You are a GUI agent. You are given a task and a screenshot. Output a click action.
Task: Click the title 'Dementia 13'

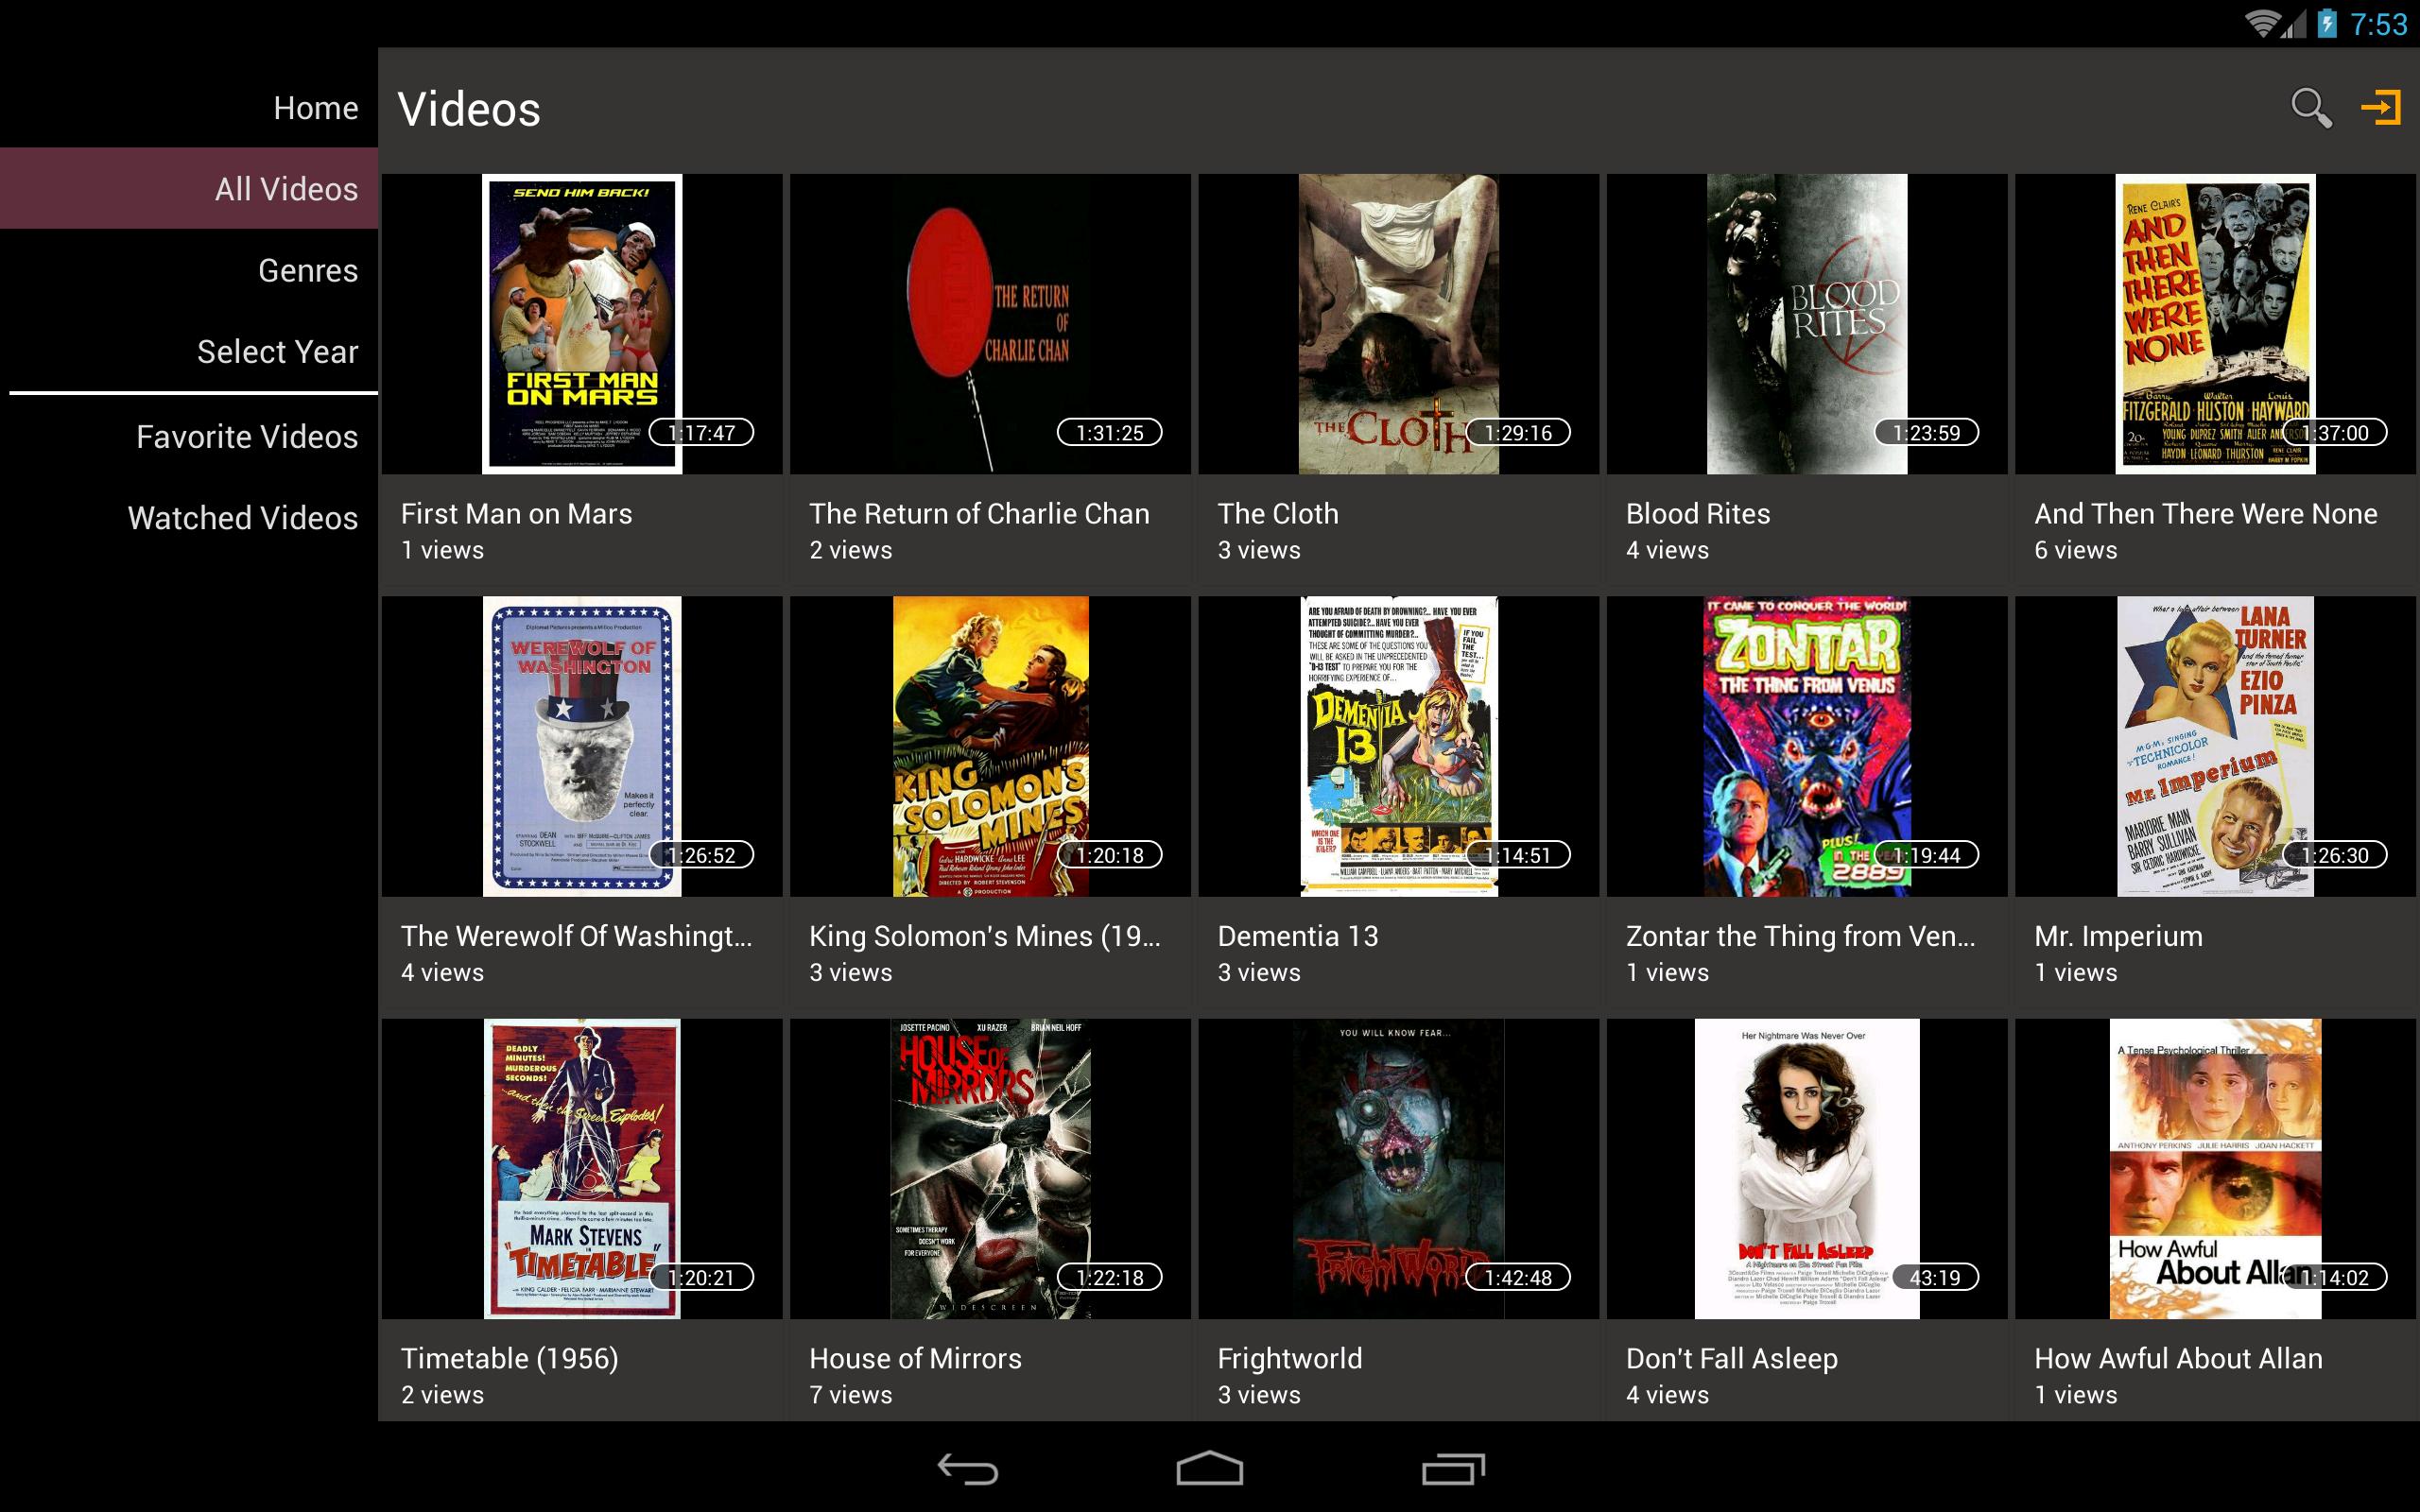[x=1297, y=936]
